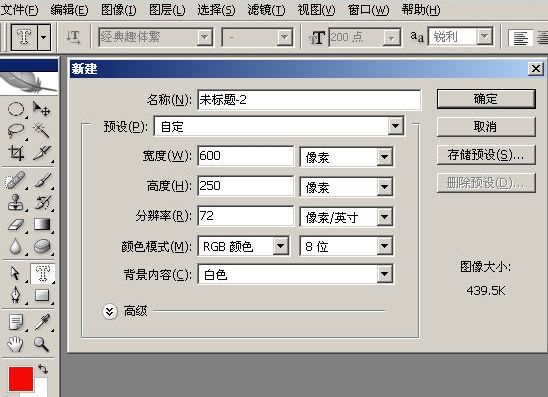Select the Elliptical Marquee tool
The height and width of the screenshot is (397, 548).
16,109
